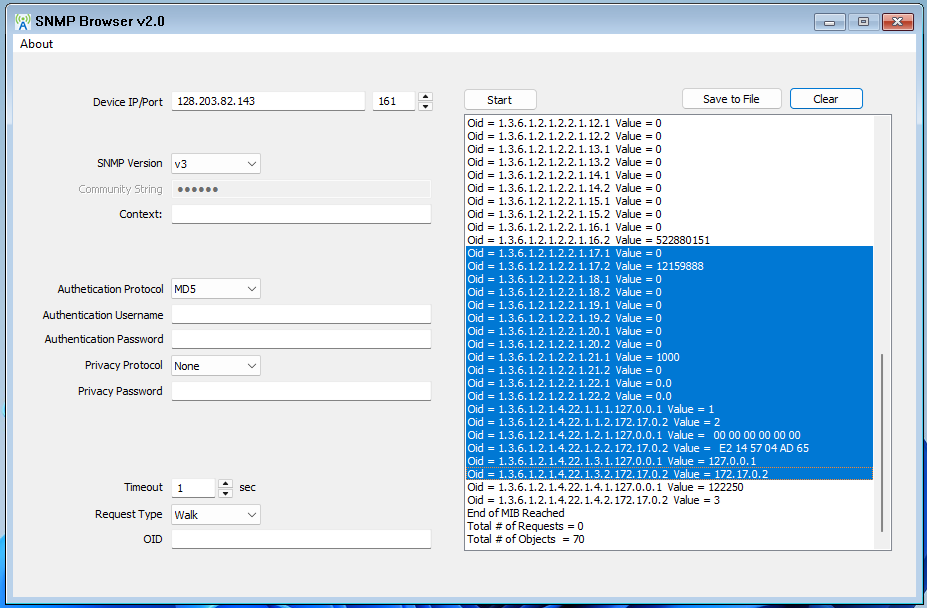The height and width of the screenshot is (608, 927).
Task: Click the OID input field
Action: pos(300,538)
